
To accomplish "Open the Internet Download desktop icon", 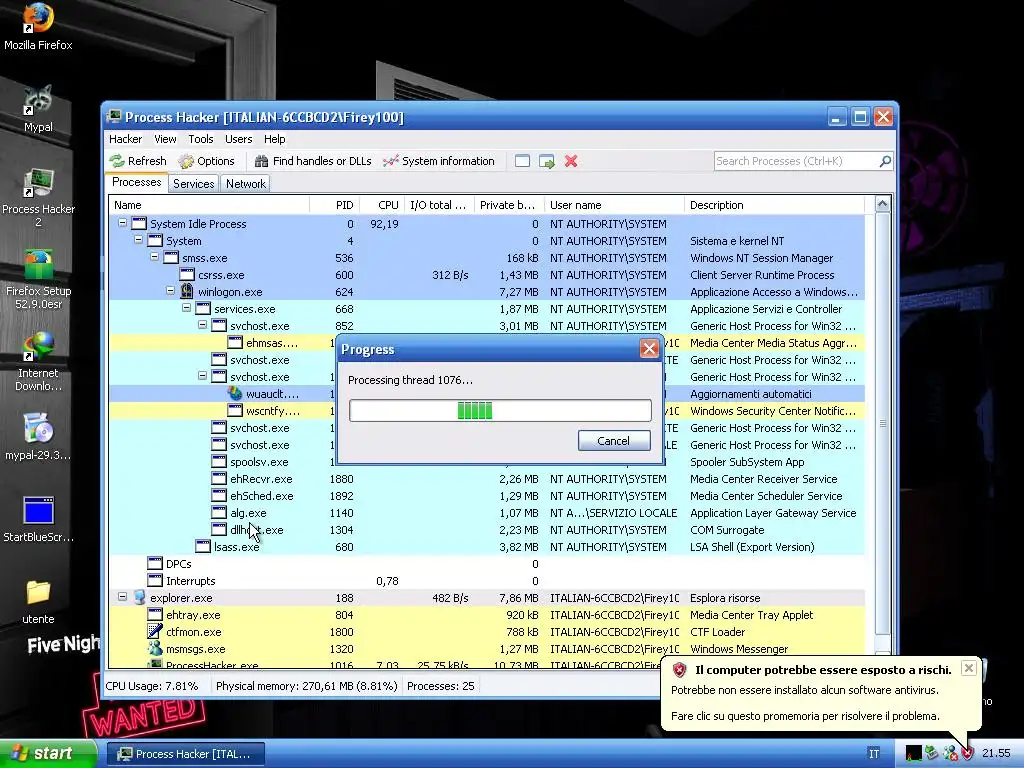I will click(38, 362).
